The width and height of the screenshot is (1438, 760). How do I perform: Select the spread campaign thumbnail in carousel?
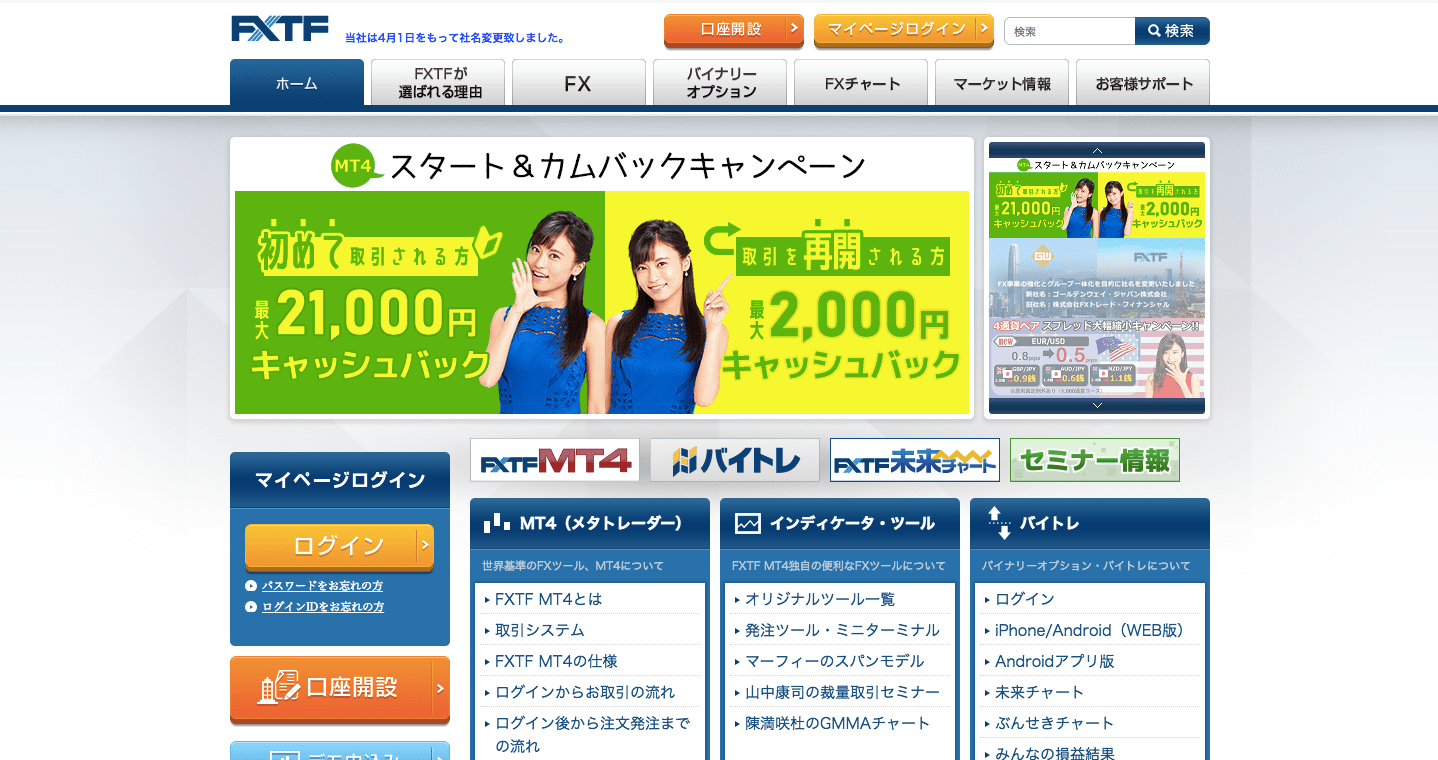pos(1097,358)
